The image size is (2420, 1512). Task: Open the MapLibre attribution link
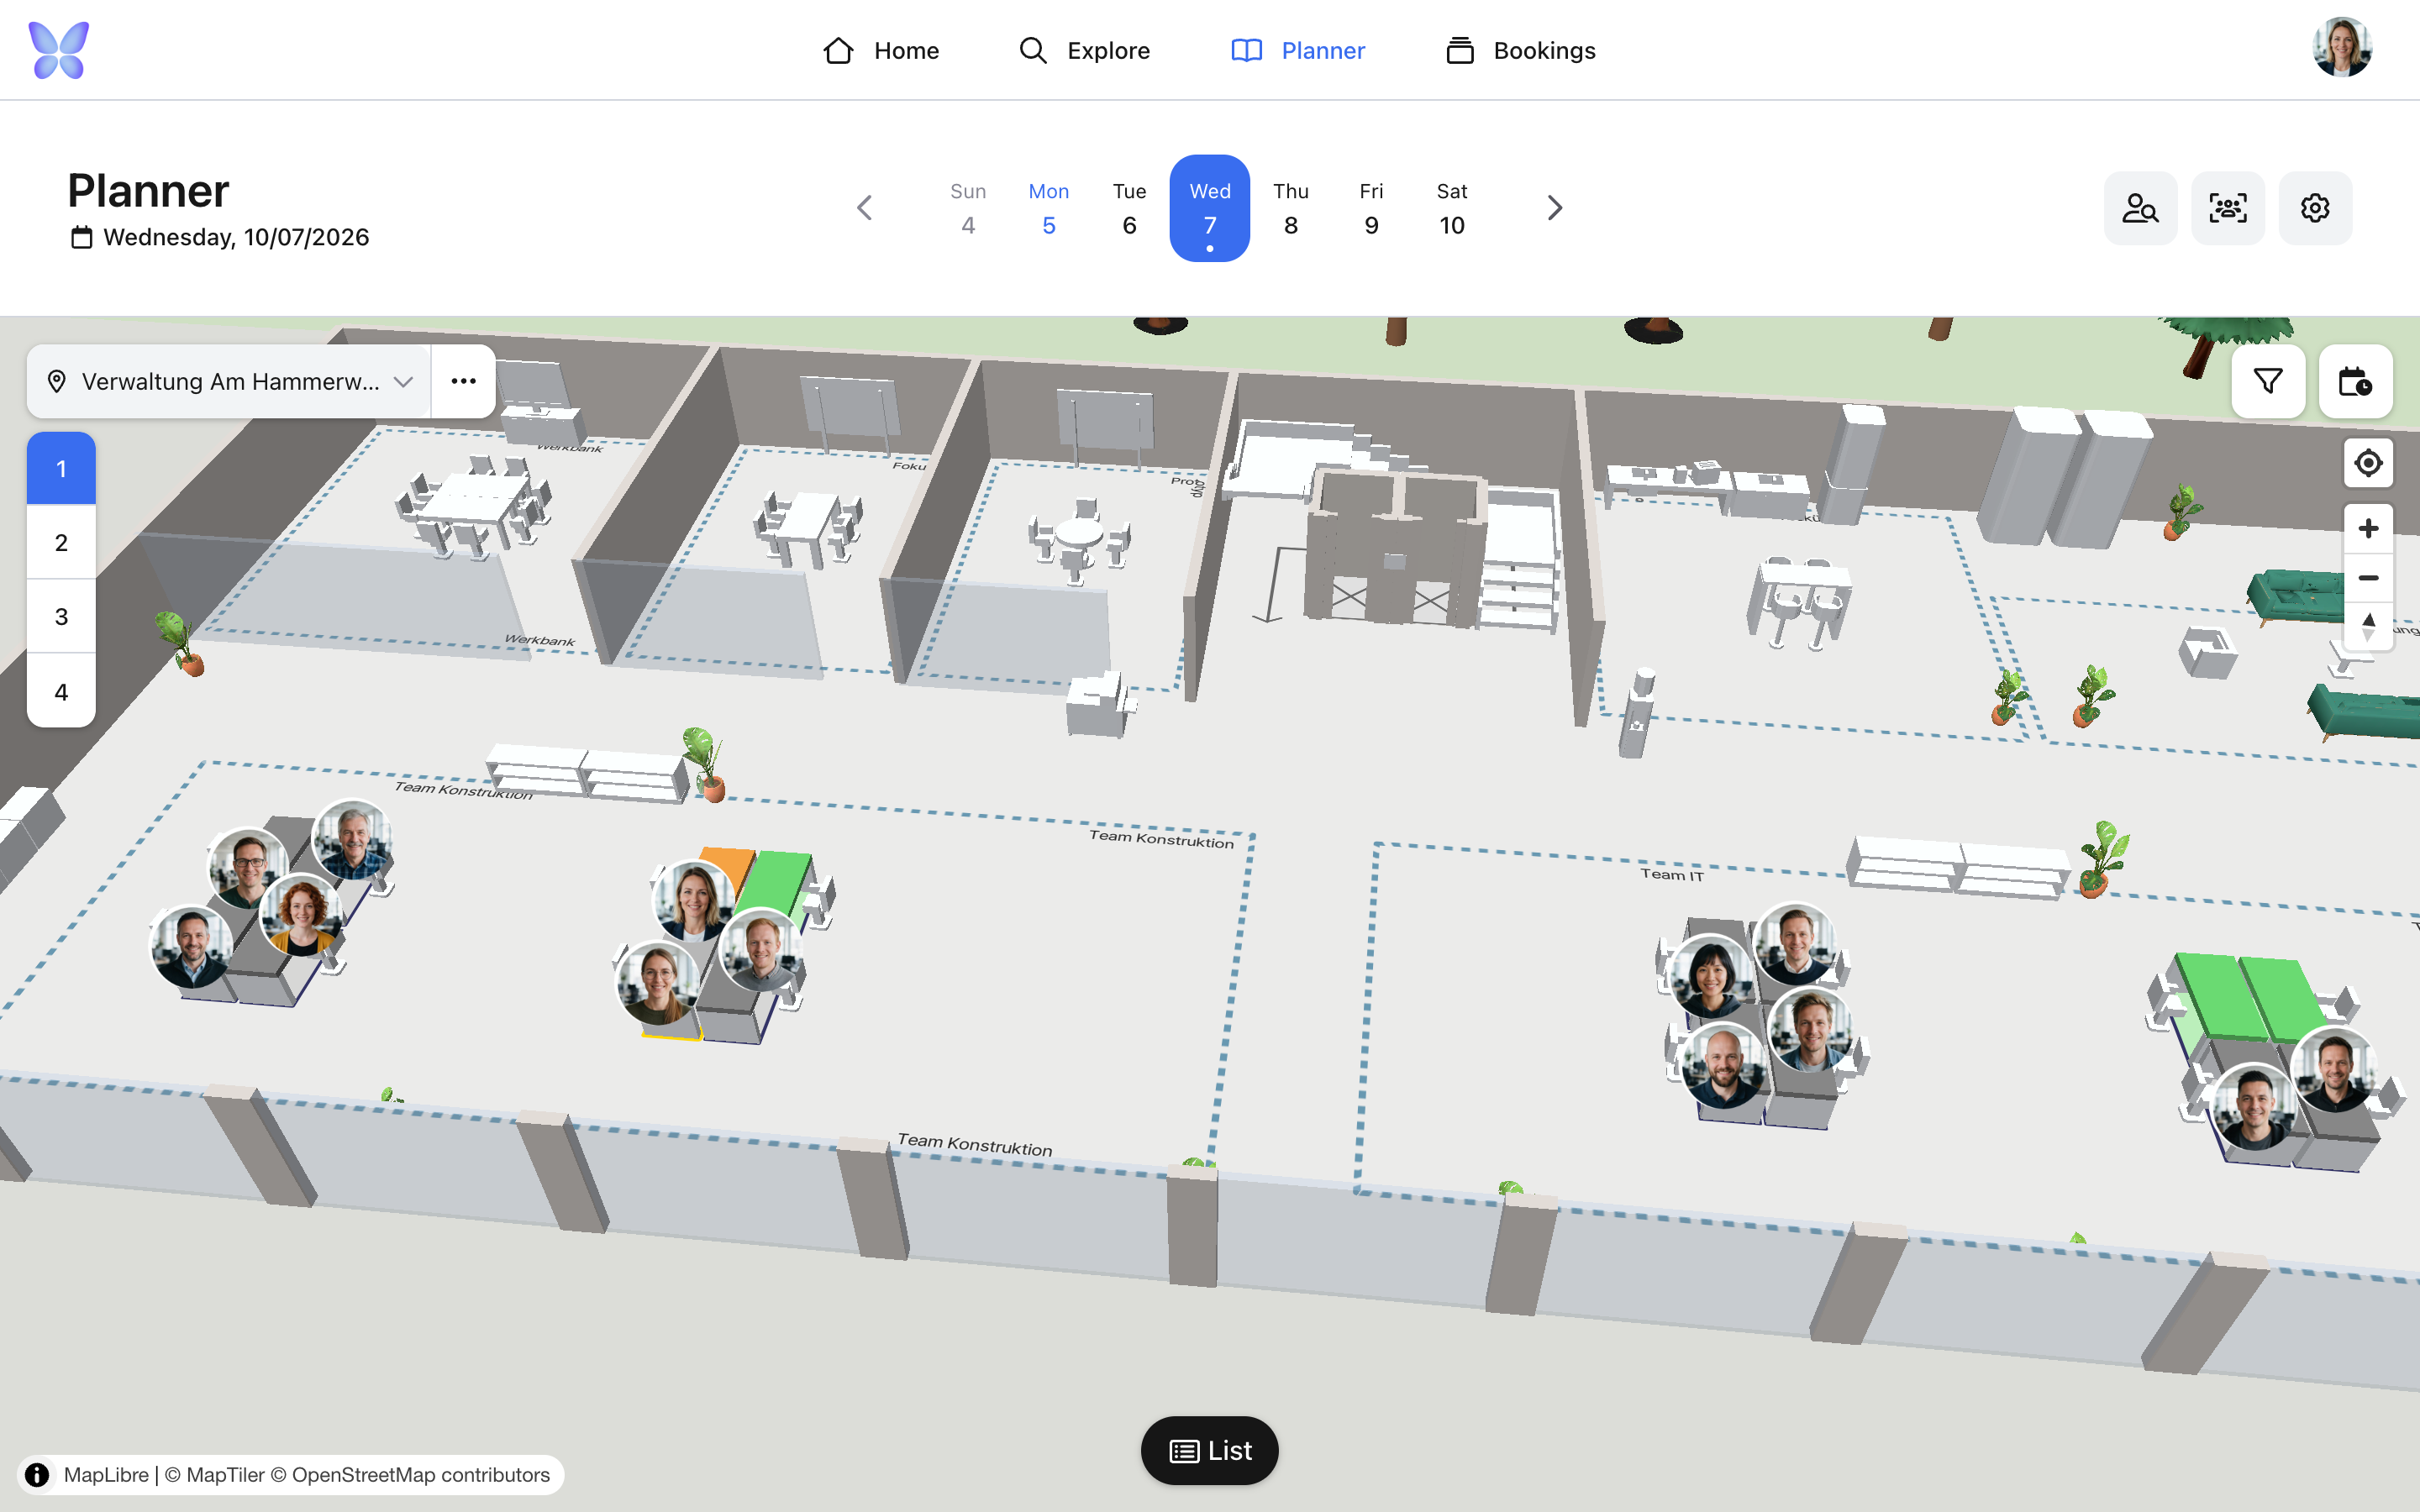point(106,1475)
